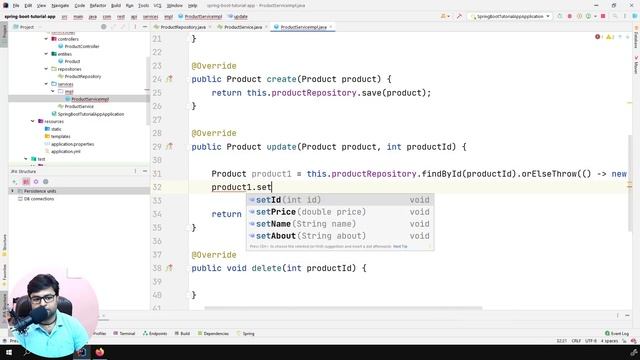Select Product entity class in tree
Image resolution: width=640 pixels, height=360 pixels.
(72, 62)
